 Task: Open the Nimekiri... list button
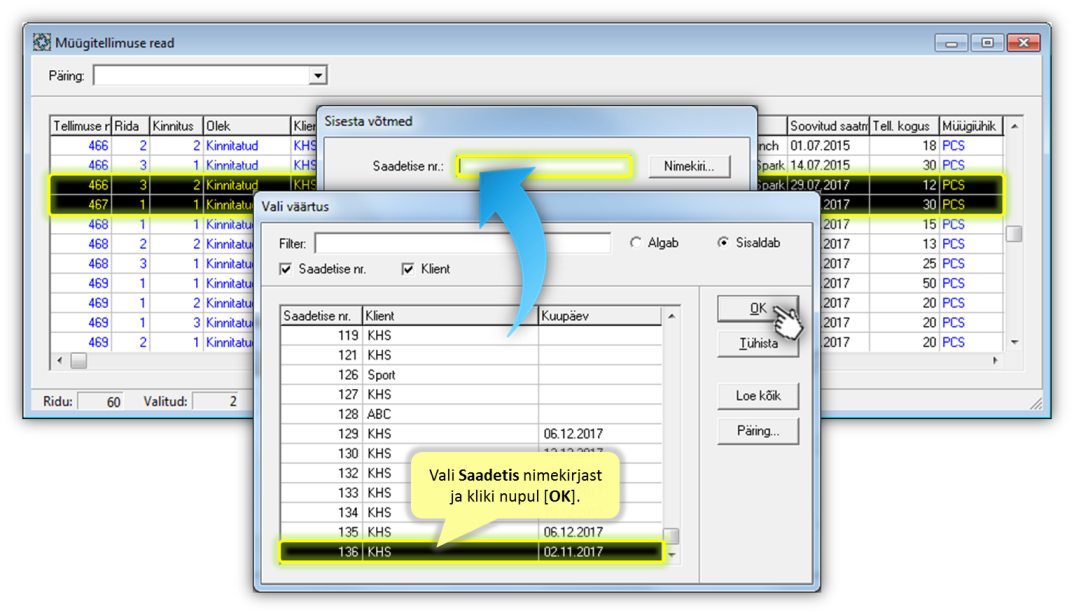click(688, 166)
